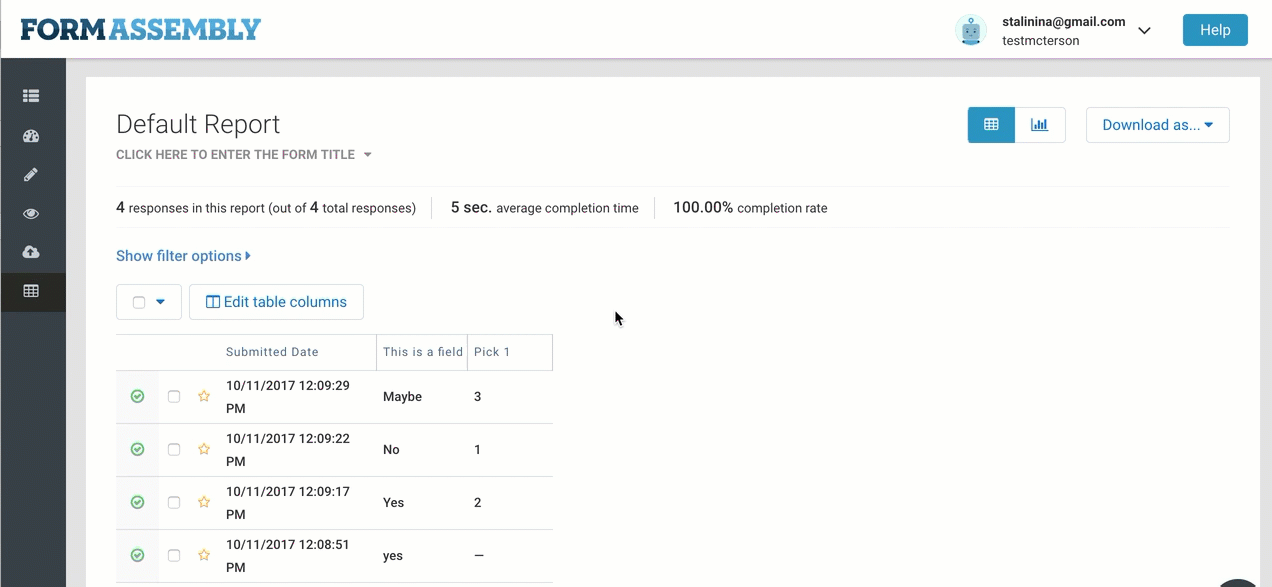This screenshot has height=587, width=1272.
Task: Click the FormAssembly logo
Action: (x=141, y=29)
